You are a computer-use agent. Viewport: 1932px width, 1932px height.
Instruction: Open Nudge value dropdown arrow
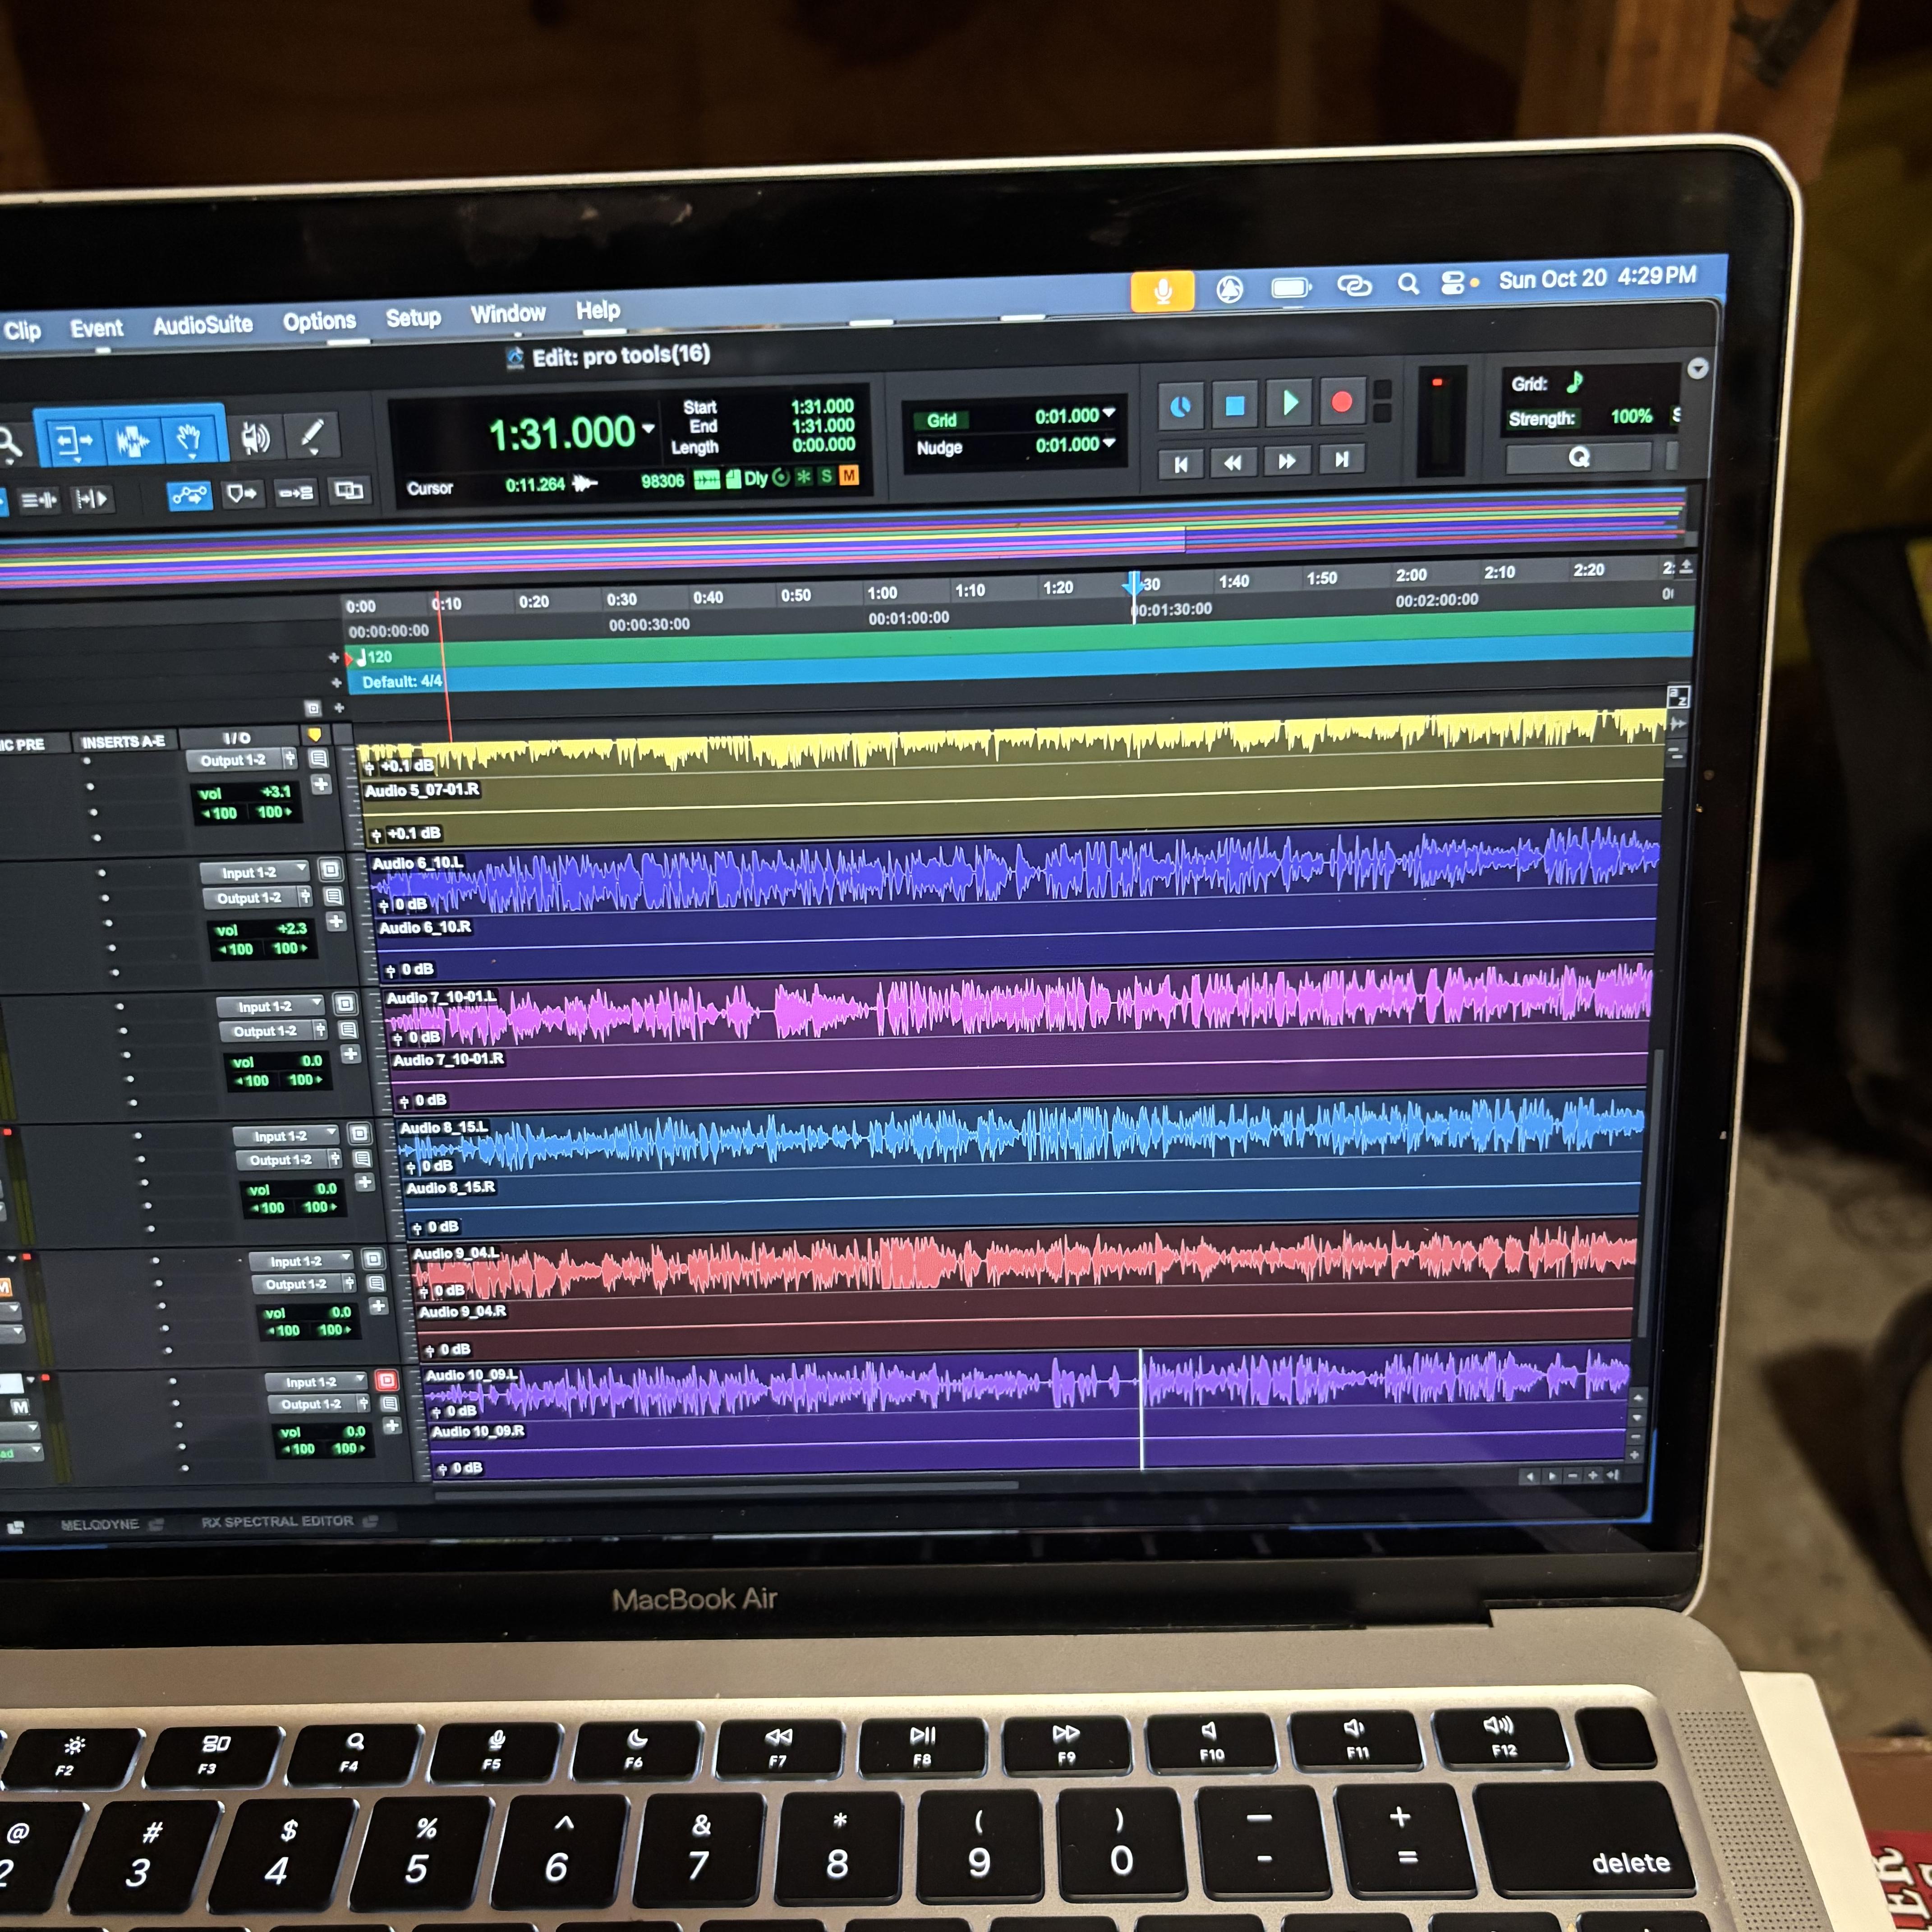1108,442
